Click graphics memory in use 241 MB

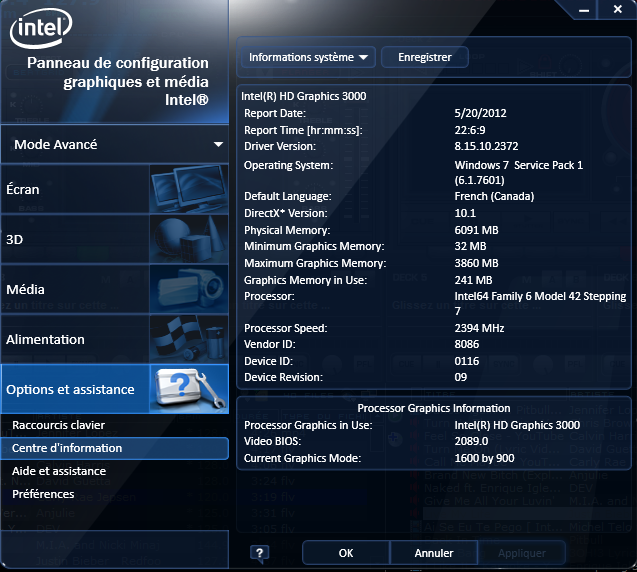(473, 280)
